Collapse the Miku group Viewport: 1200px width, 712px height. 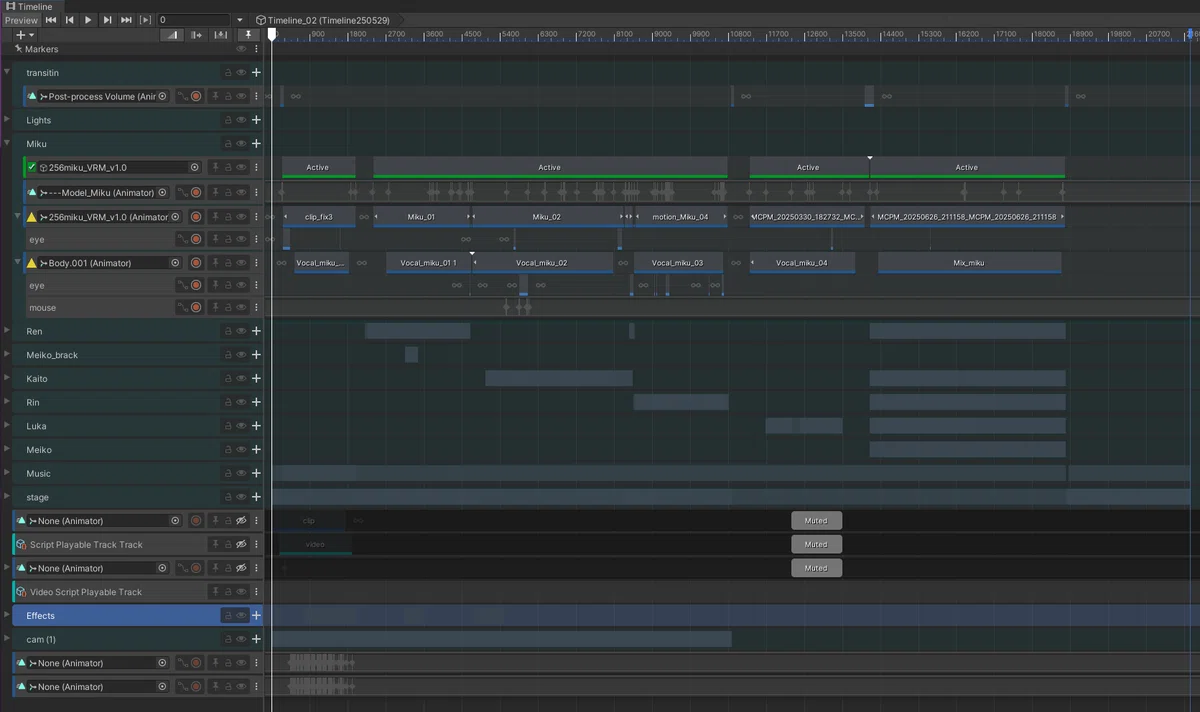(7, 144)
